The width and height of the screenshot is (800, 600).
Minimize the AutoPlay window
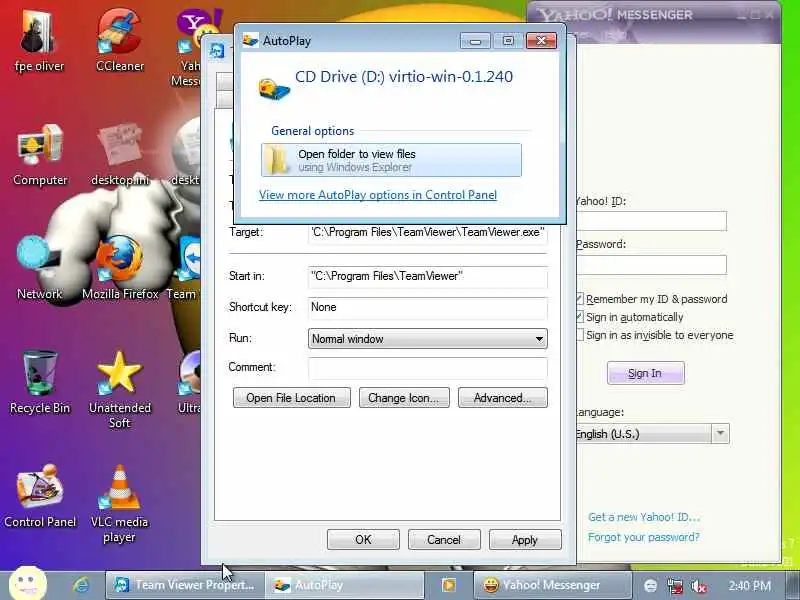point(475,41)
